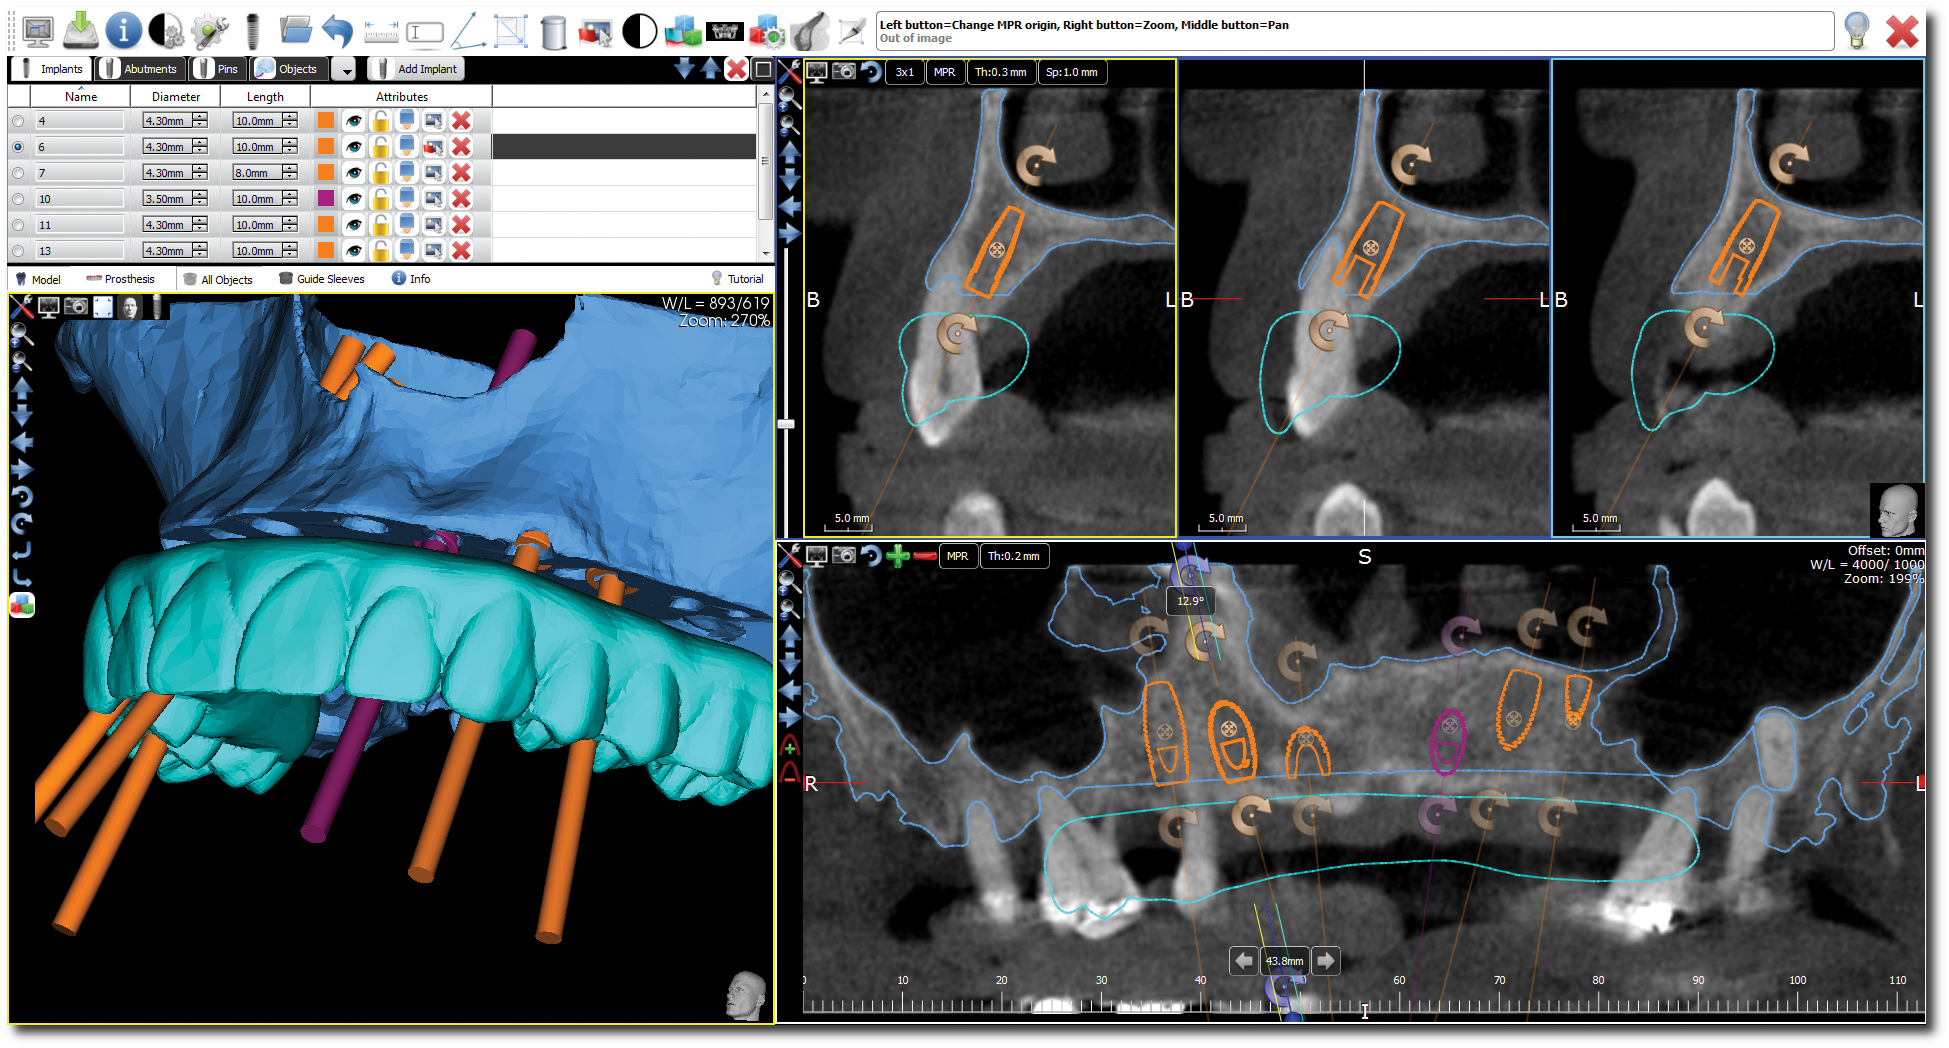The height and width of the screenshot is (1048, 1949).
Task: Select the angle measurement tool
Action: tap(467, 32)
